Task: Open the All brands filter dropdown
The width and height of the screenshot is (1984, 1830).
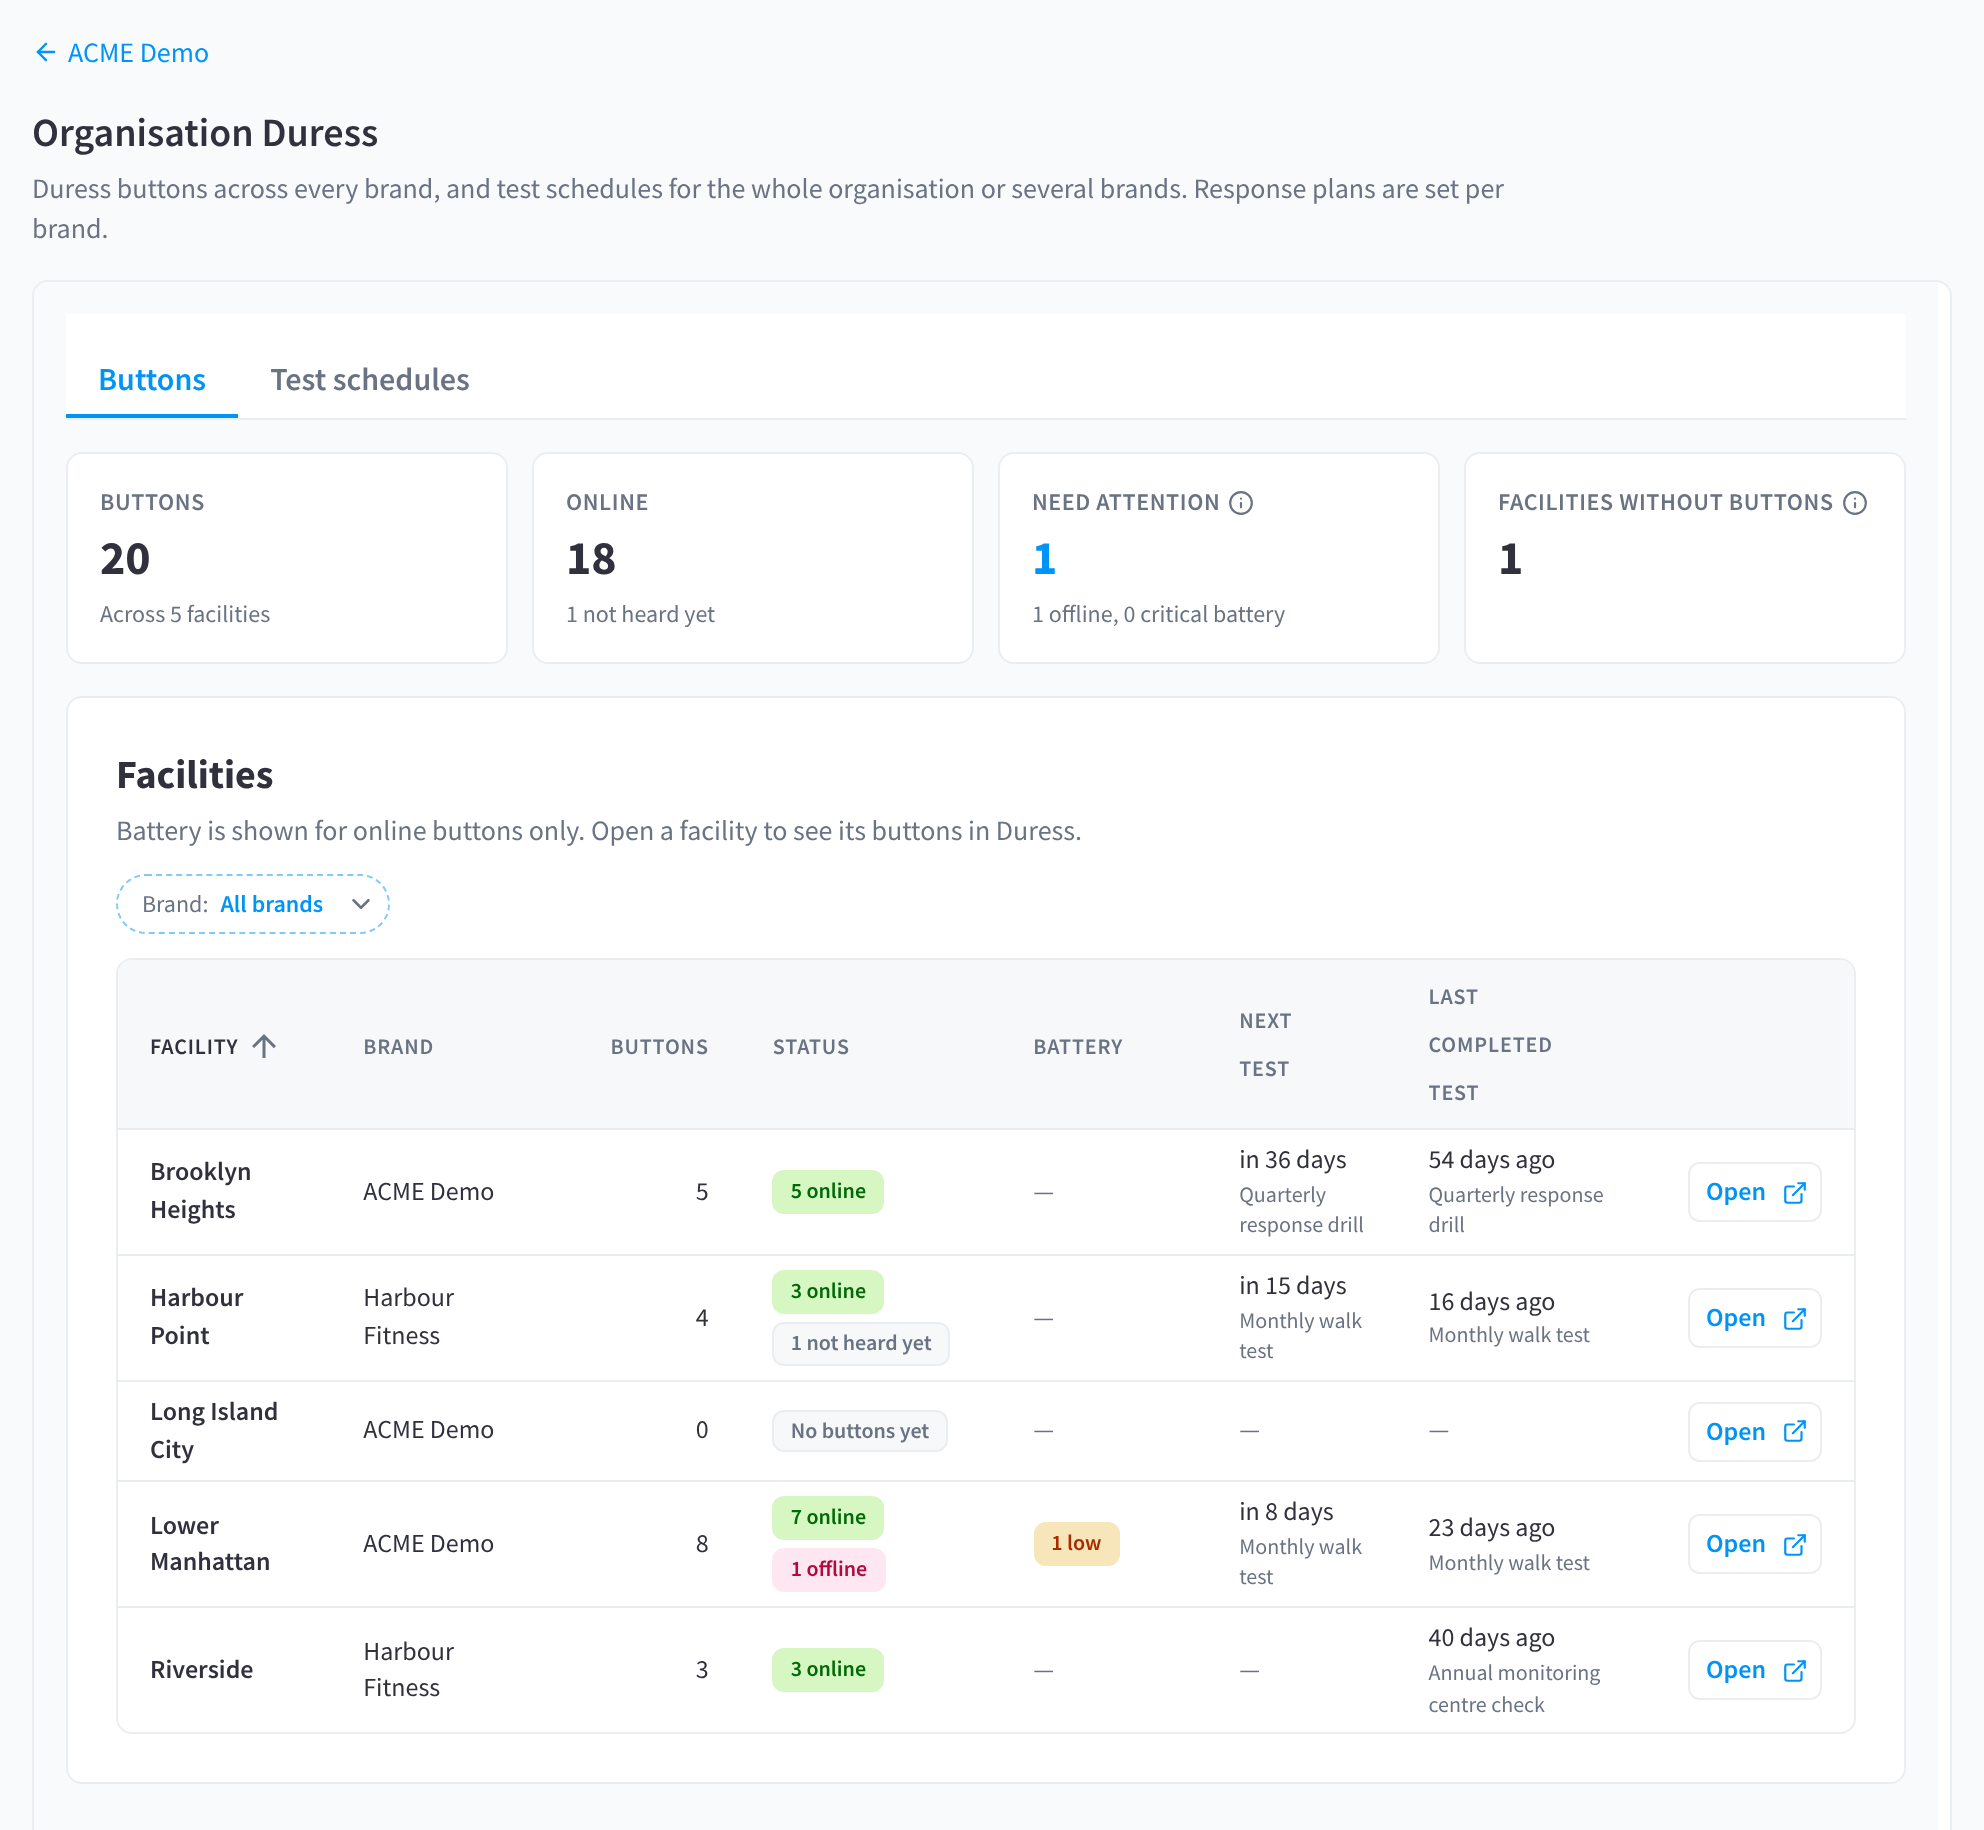Action: (253, 904)
